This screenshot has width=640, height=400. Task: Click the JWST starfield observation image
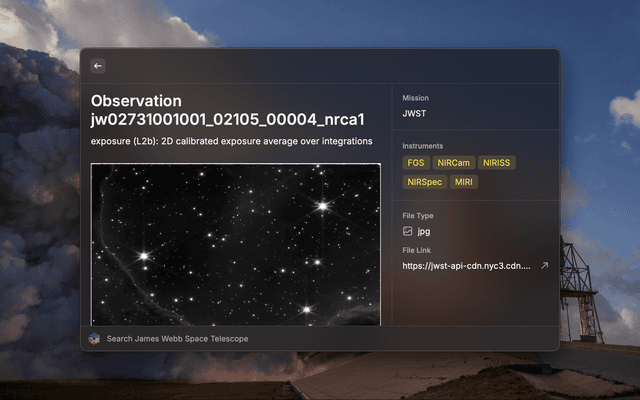pyautogui.click(x=235, y=244)
